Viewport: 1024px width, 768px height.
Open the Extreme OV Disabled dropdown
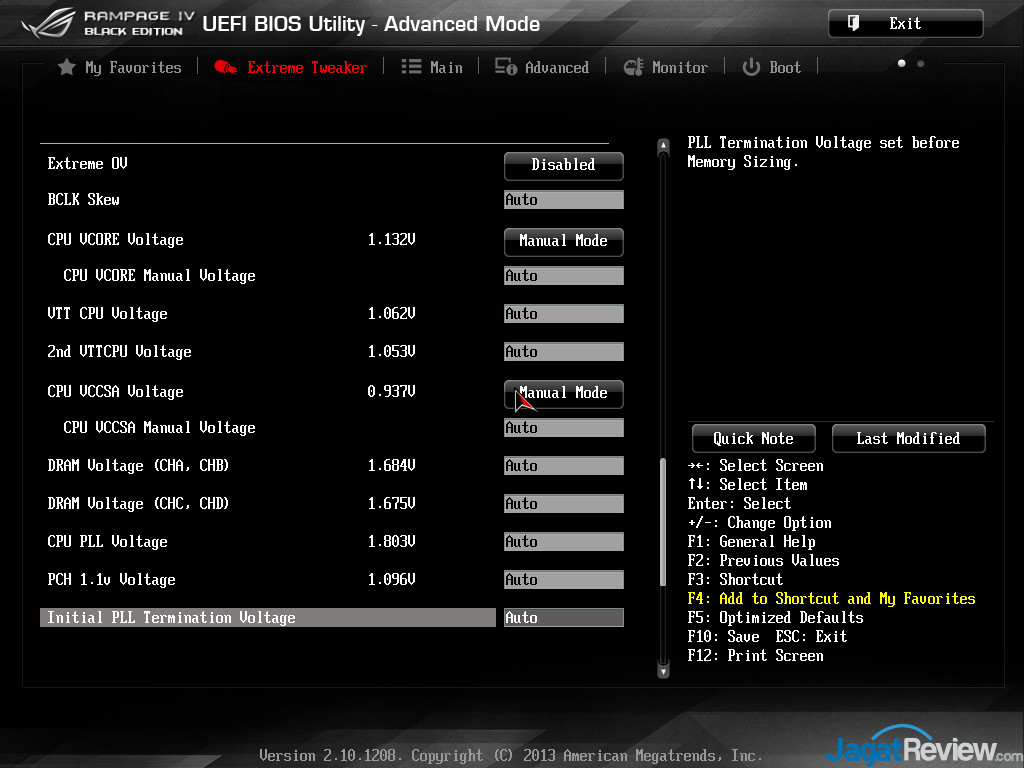point(564,165)
